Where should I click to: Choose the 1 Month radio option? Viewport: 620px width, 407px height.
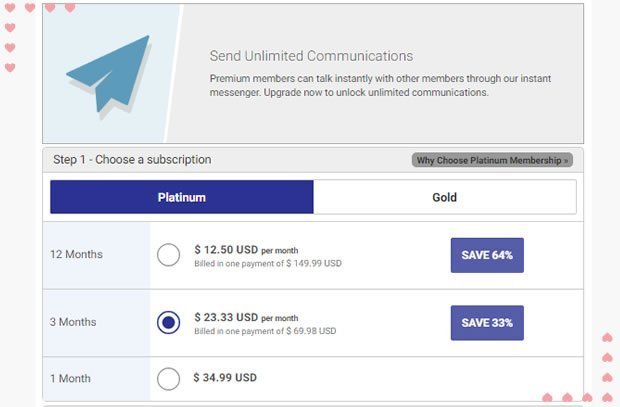168,379
